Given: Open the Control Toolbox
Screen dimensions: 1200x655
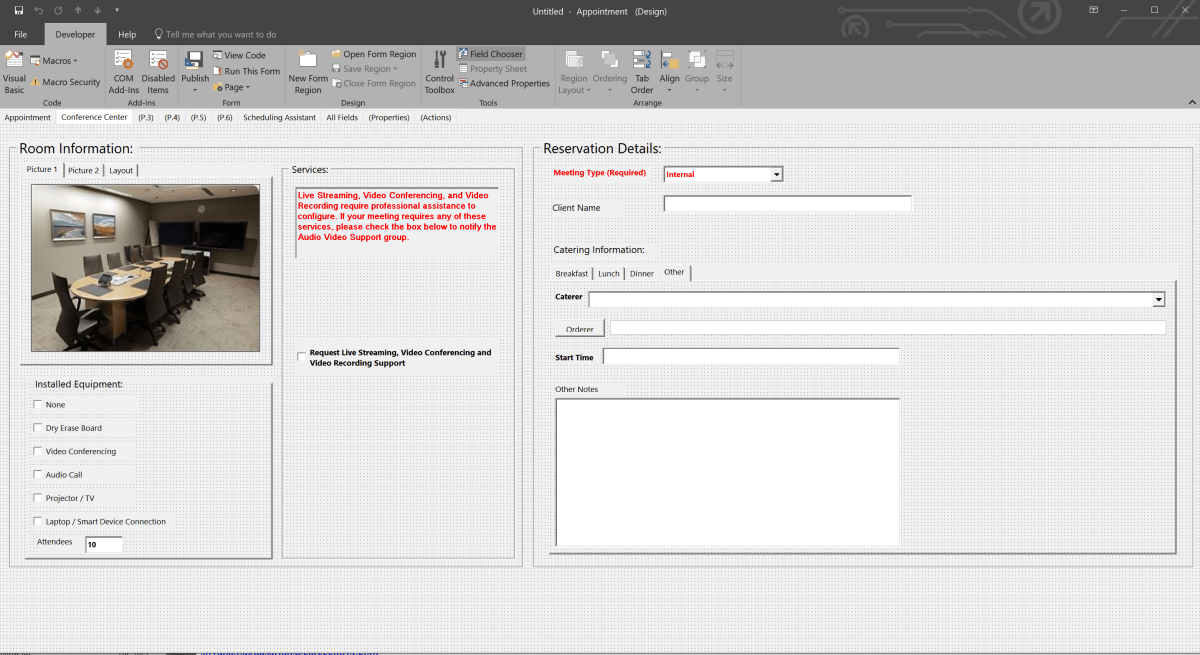Looking at the screenshot, I should (x=439, y=70).
